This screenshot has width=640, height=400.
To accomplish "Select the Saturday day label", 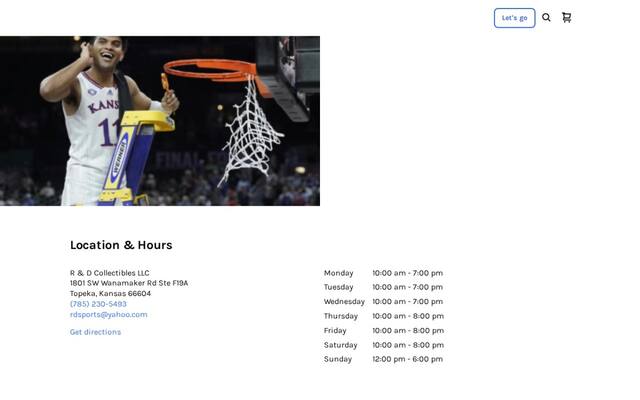I will [340, 345].
